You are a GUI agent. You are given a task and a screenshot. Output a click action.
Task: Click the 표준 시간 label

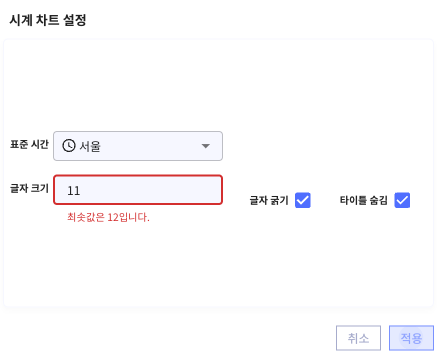[x=29, y=144]
